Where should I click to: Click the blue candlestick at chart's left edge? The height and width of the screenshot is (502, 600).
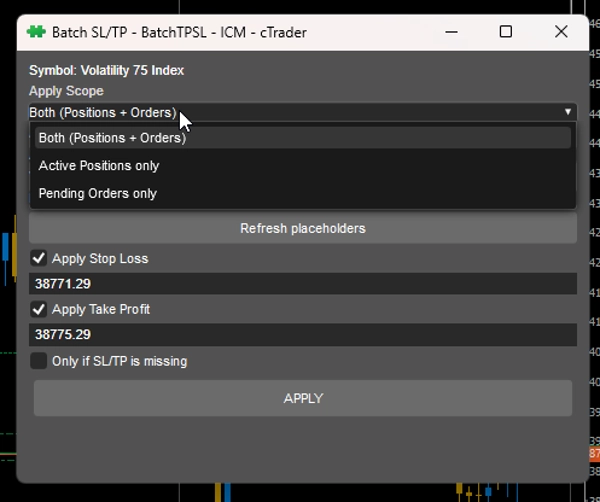tap(5, 246)
